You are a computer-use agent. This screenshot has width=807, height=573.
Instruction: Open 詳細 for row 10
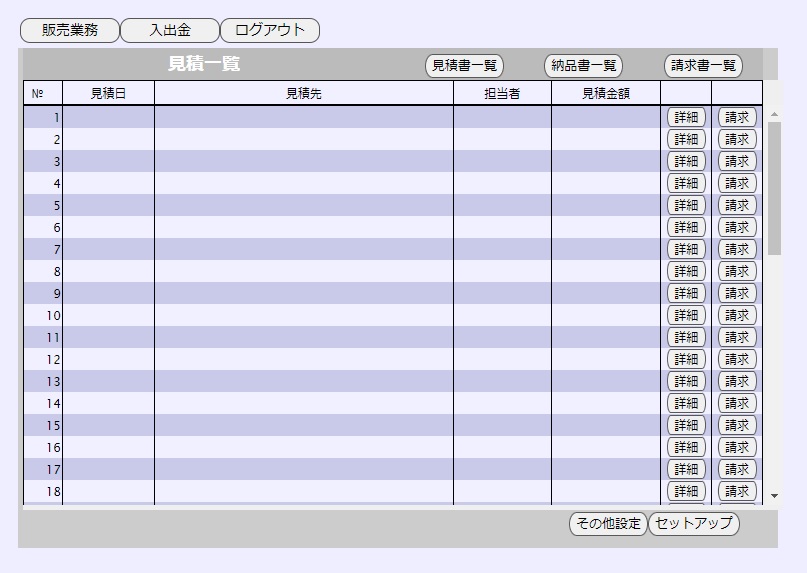point(686,316)
